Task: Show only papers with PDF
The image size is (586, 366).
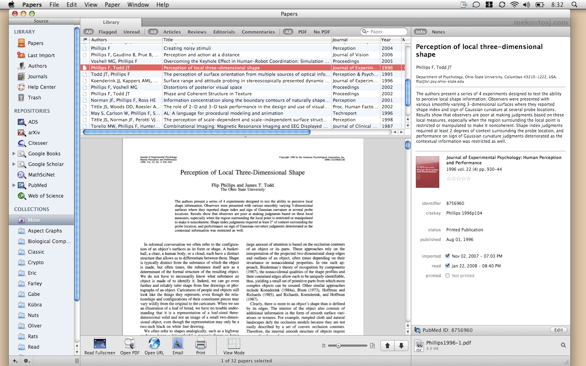Action: pos(302,32)
